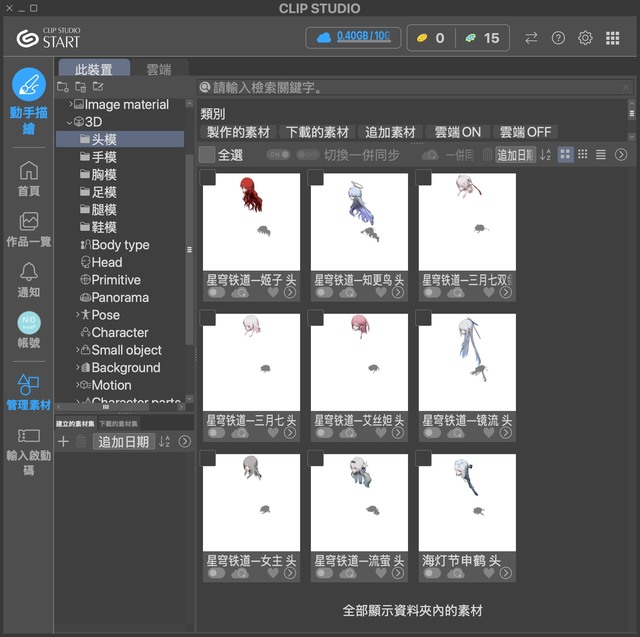Toggle sort order A-Z icon in toolbar

545,155
